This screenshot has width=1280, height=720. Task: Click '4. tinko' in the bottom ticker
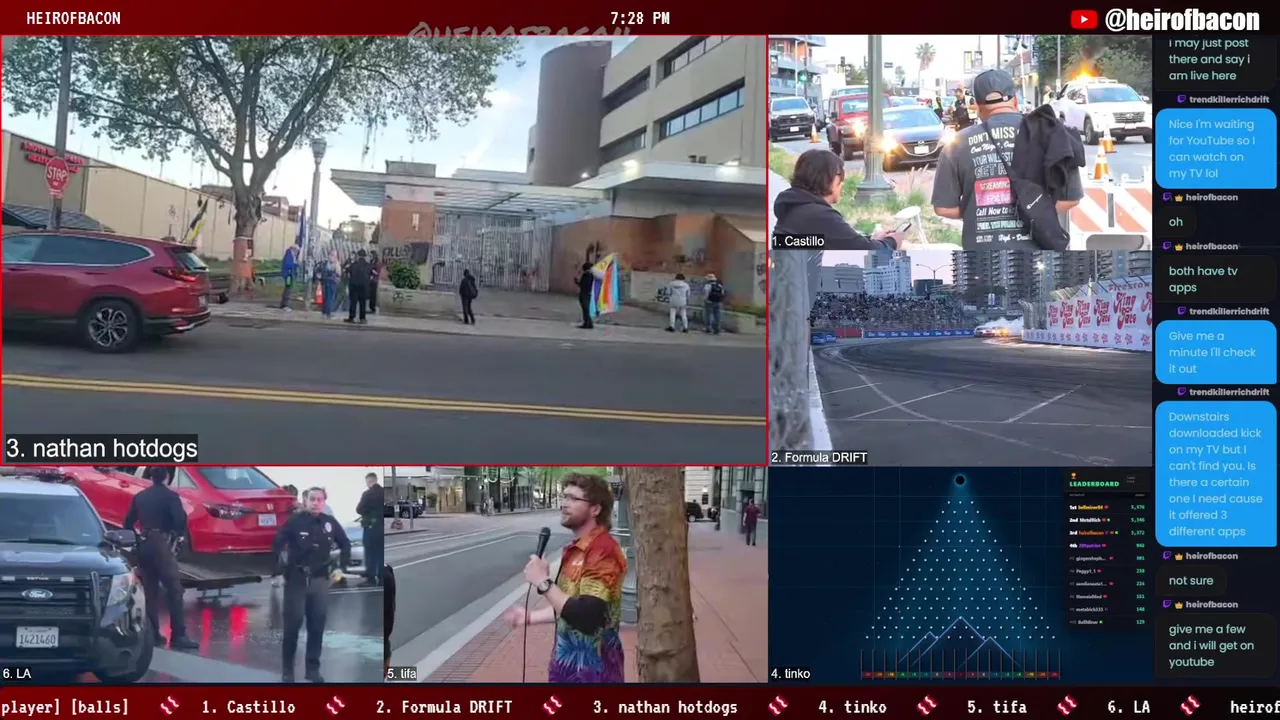click(x=852, y=707)
